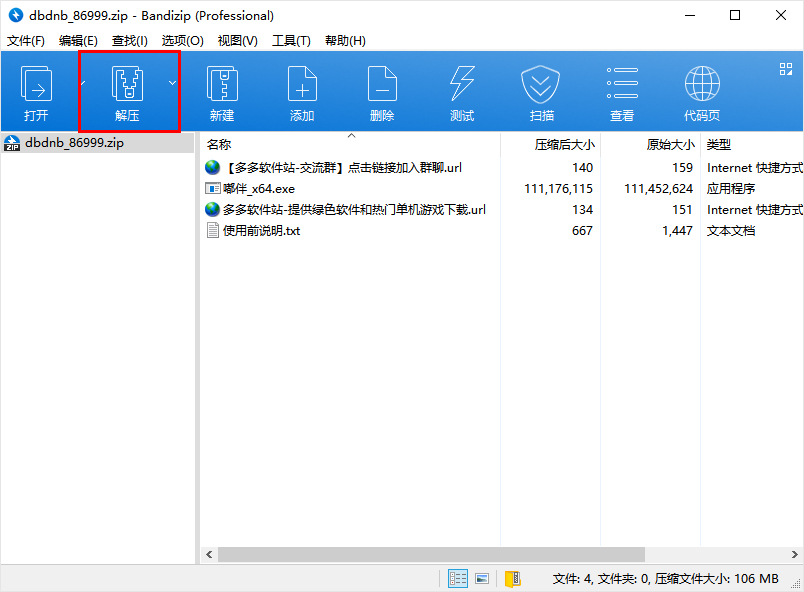Minimize the Bandizip window
This screenshot has width=804, height=592.
pos(690,15)
